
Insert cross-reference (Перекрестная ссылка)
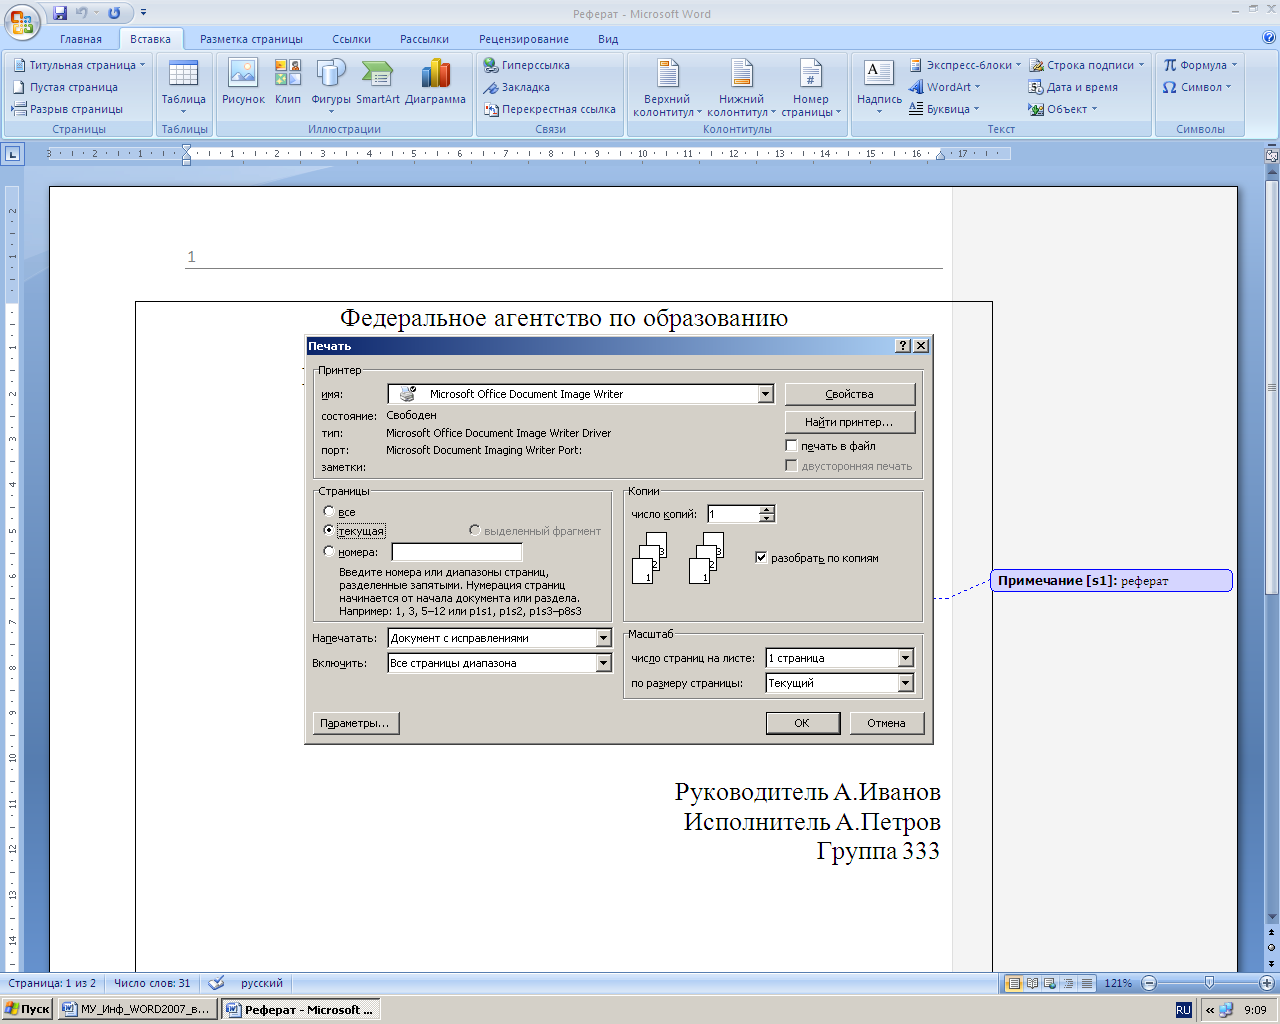(550, 109)
